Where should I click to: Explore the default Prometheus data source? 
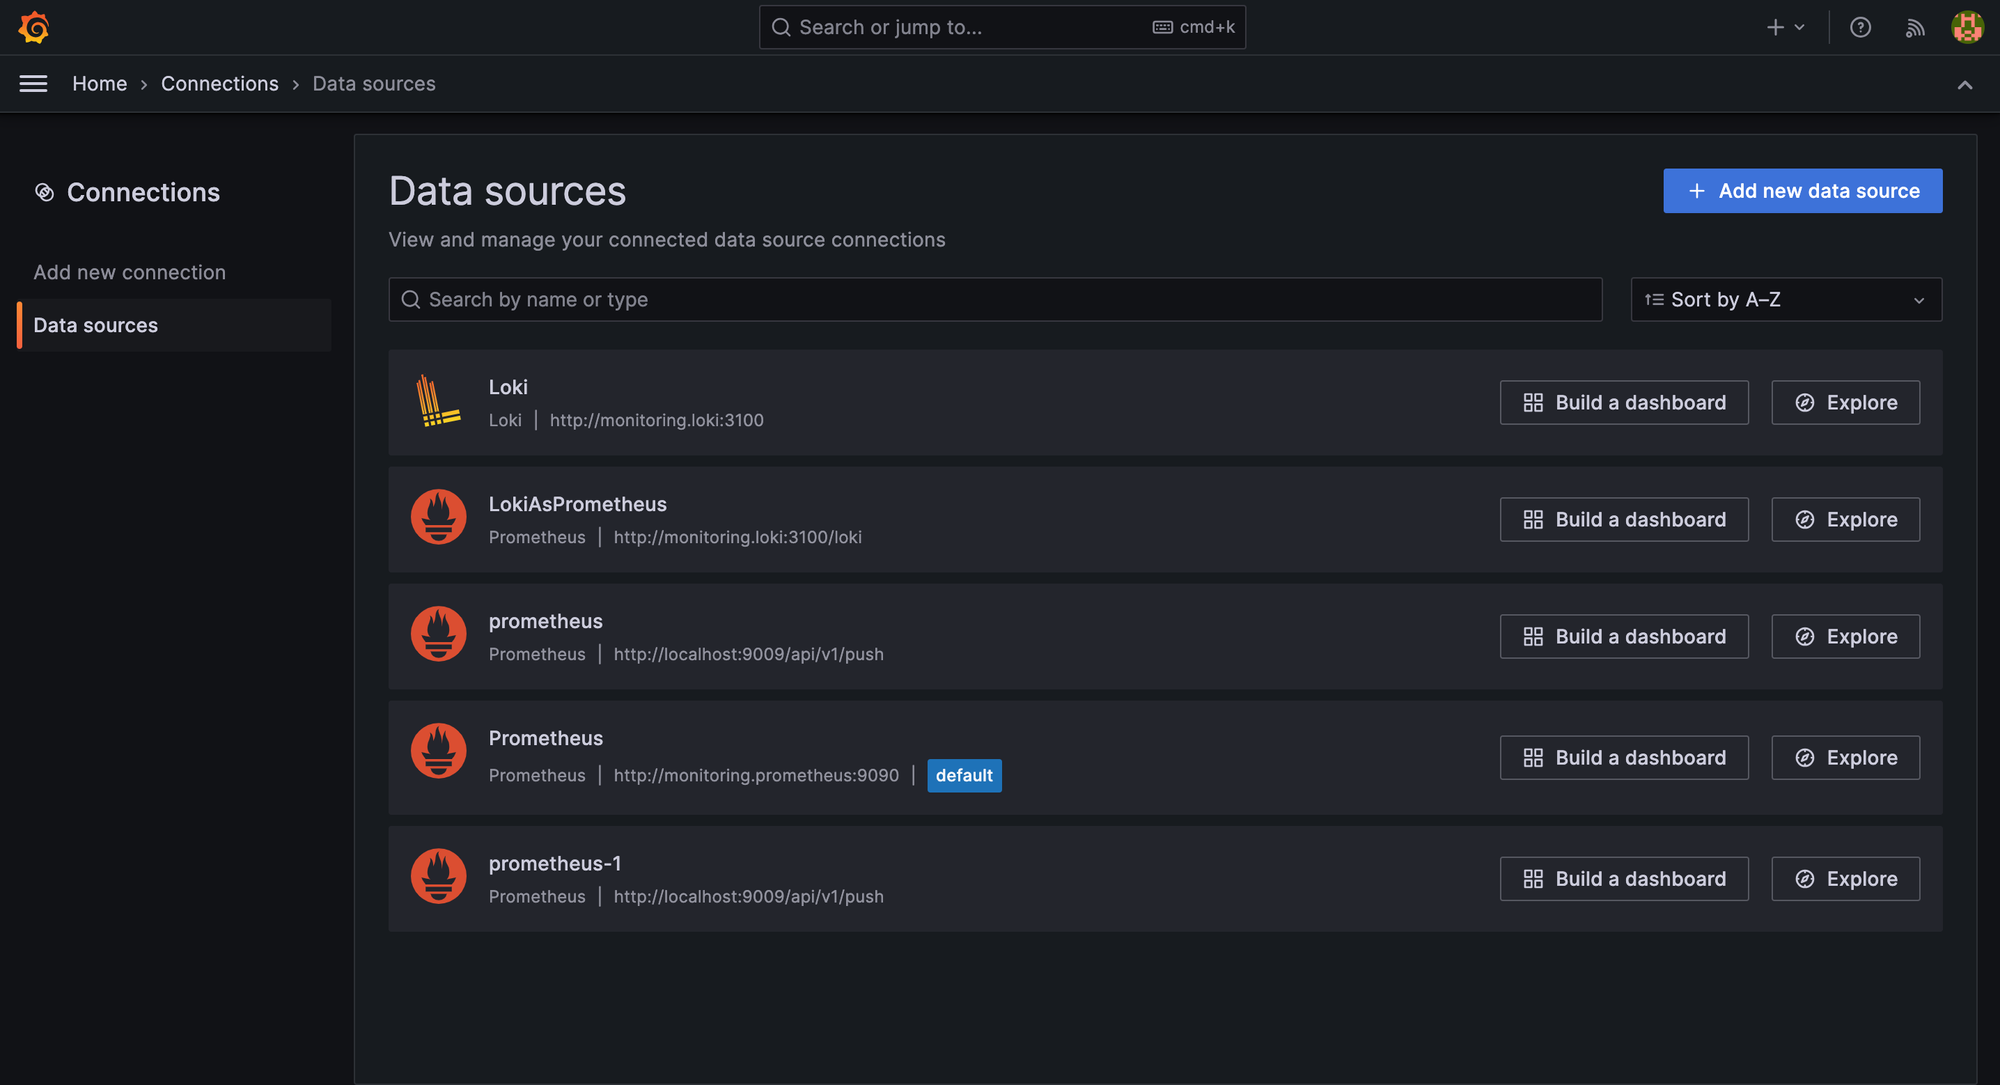(x=1845, y=758)
